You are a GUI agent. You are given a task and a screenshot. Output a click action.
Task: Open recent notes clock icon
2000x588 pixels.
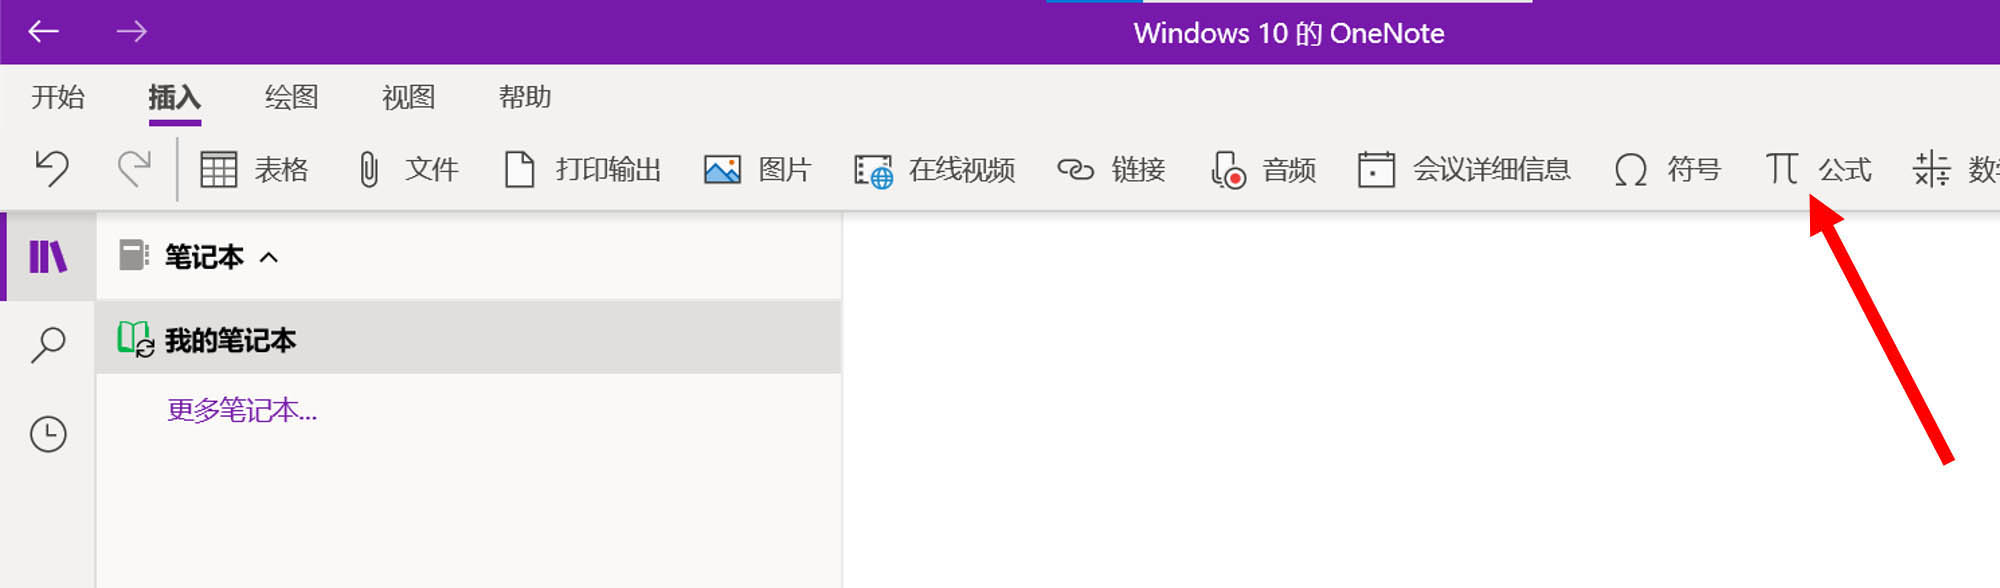48,434
